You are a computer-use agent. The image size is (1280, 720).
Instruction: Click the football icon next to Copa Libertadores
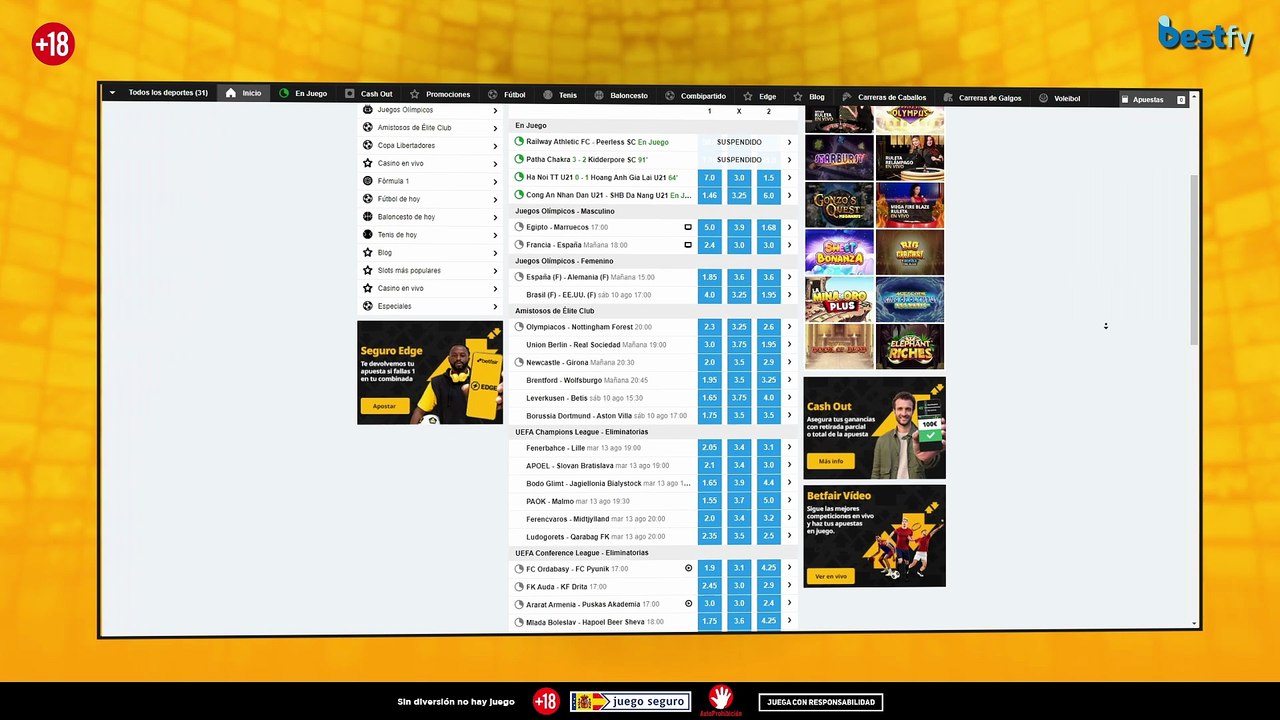368,146
